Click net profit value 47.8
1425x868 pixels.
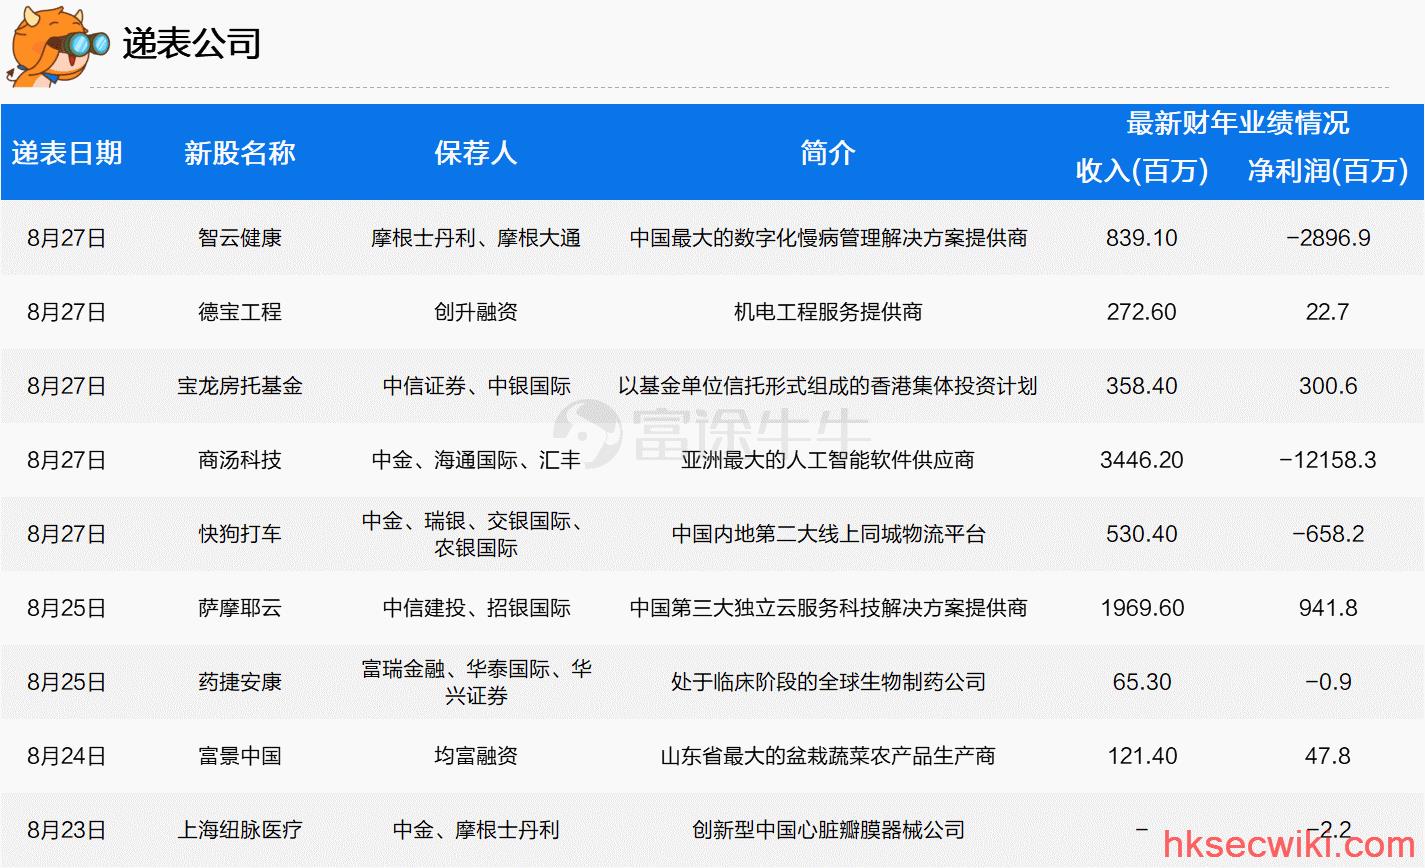[x=1328, y=756]
